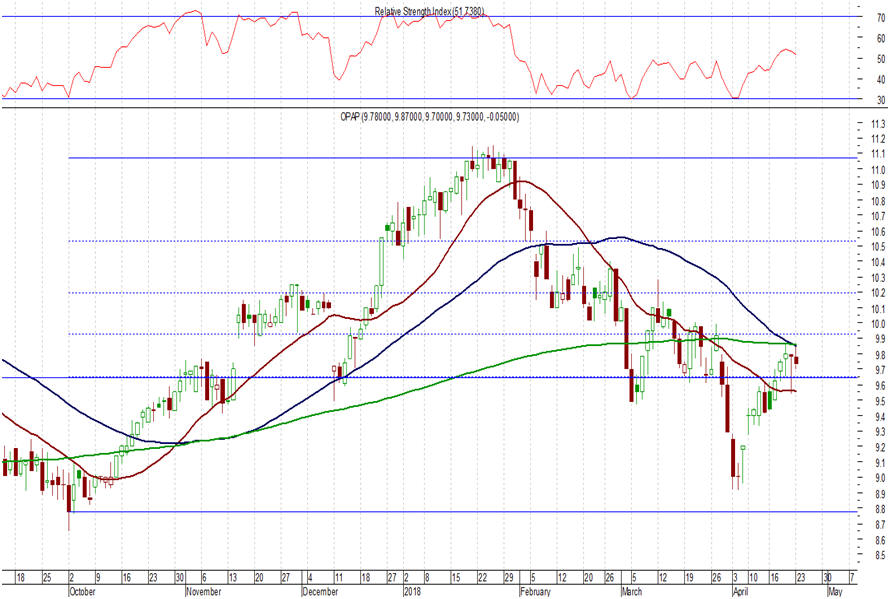Click price axis label 10.3
Viewport: 890px width, 599px height.
point(878,278)
